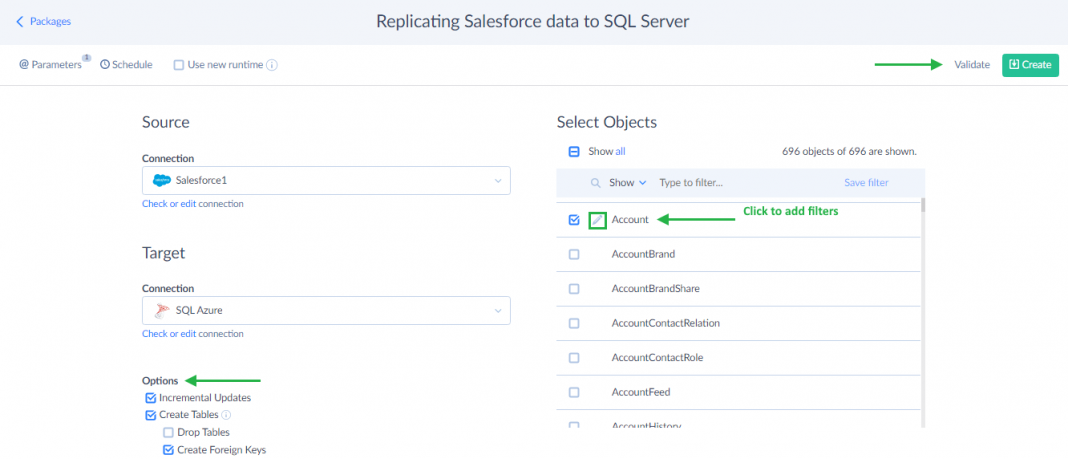
Task: Click the pencil filter icon beside Account
Action: point(597,220)
